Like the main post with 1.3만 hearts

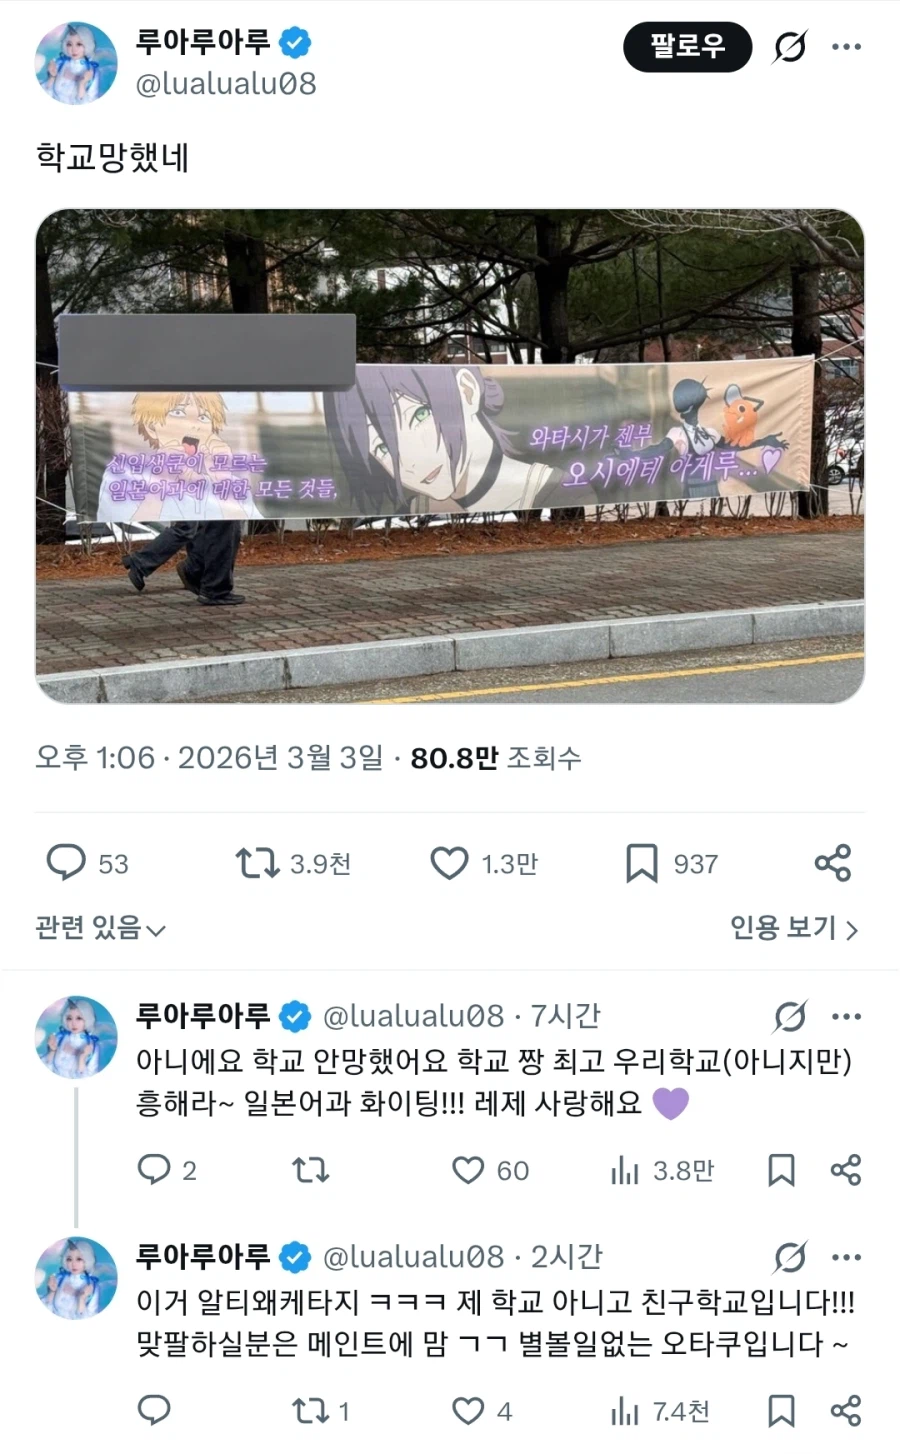pos(484,863)
